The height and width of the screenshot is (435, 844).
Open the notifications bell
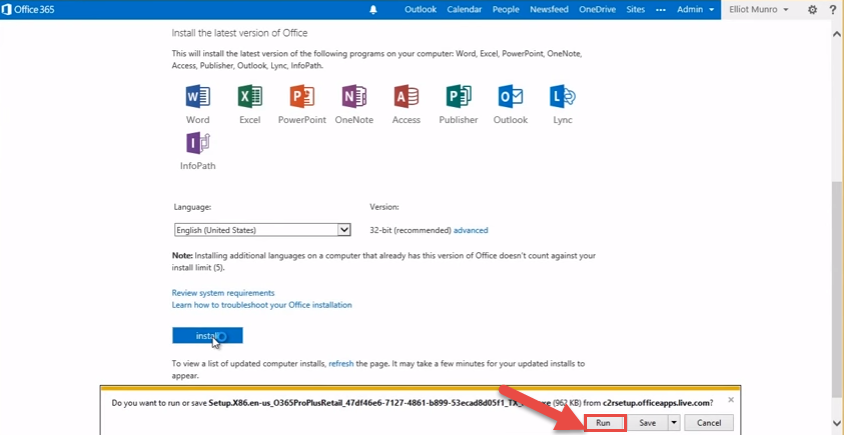pyautogui.click(x=374, y=9)
